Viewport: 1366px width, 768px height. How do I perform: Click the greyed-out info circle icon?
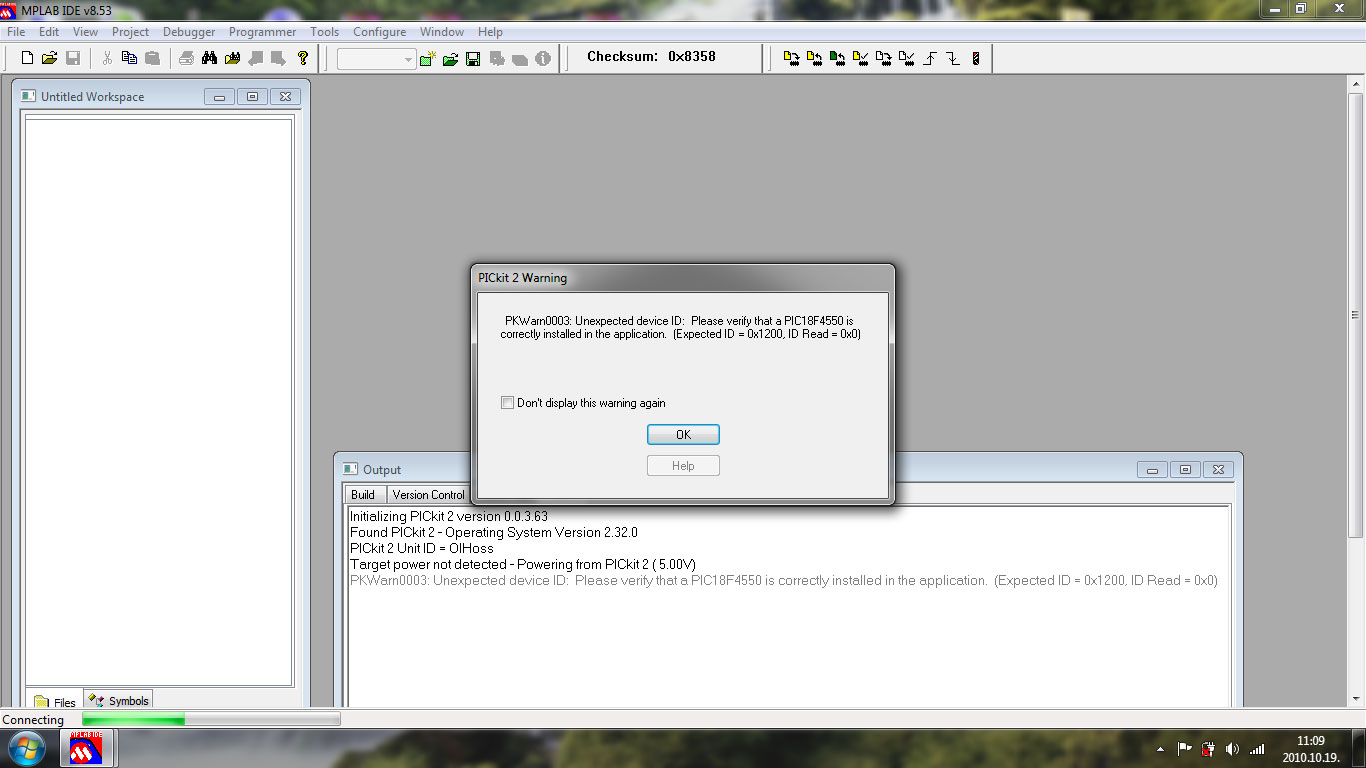pyautogui.click(x=543, y=59)
